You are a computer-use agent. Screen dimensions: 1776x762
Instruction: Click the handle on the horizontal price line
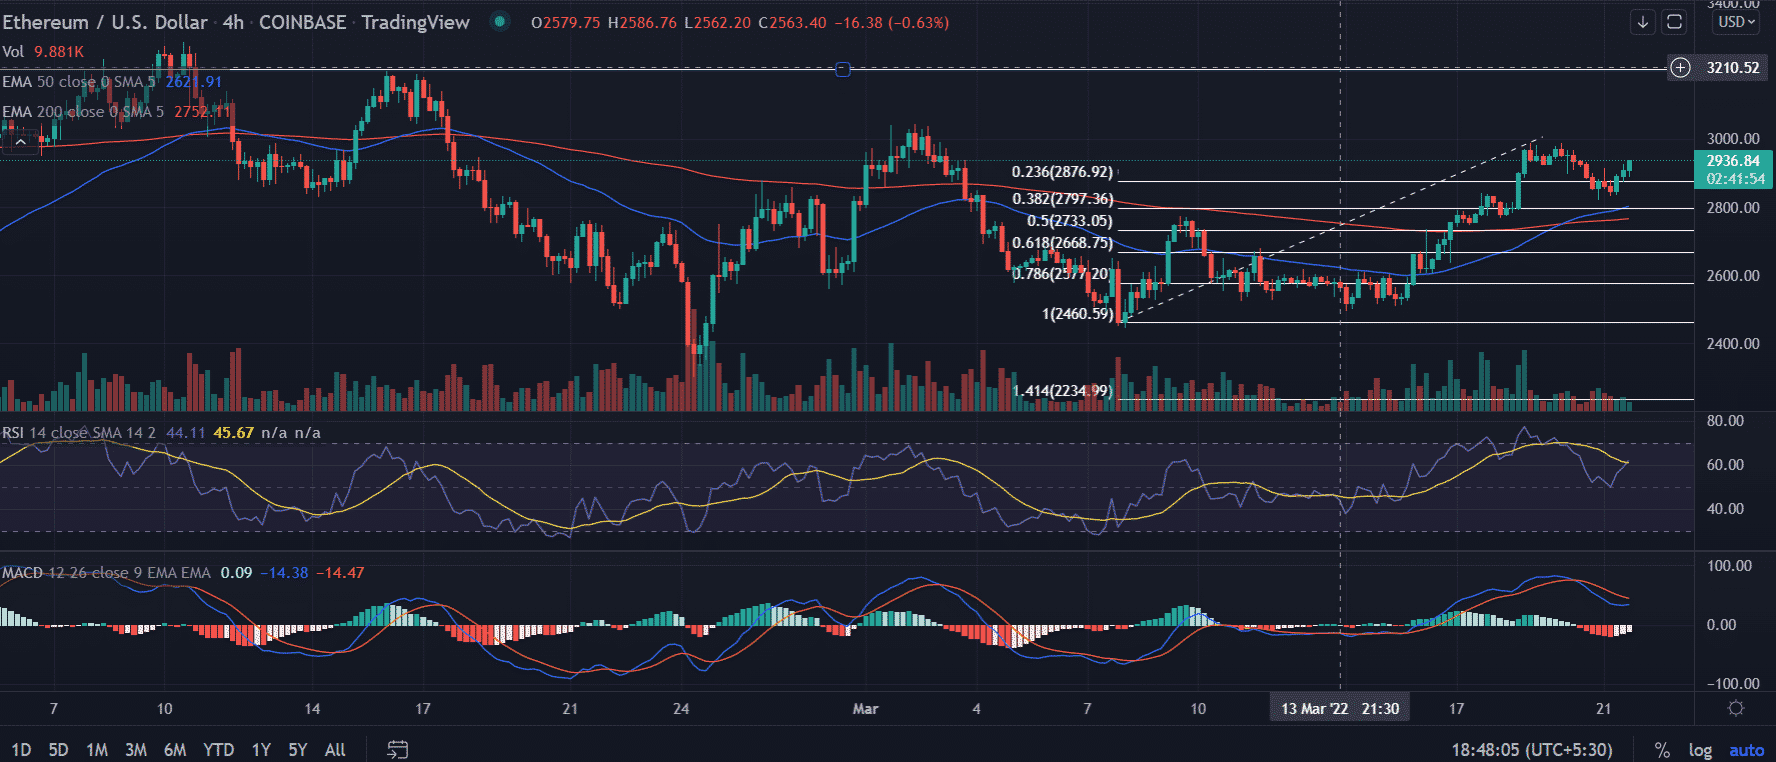[x=842, y=69]
